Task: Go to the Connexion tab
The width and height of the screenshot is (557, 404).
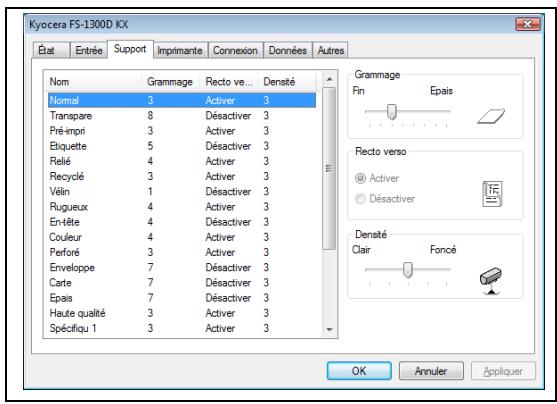Action: pyautogui.click(x=235, y=50)
